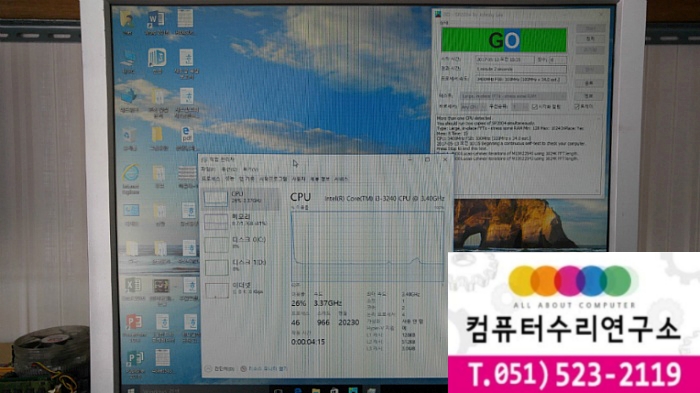
Task: Open the Word 2016 desktop shortcut
Action: pos(156,22)
